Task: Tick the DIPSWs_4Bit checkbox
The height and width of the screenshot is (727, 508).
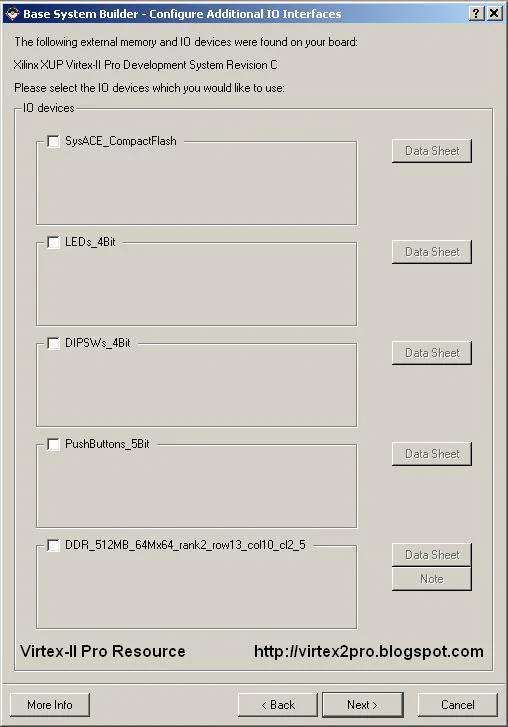Action: pyautogui.click(x=53, y=343)
